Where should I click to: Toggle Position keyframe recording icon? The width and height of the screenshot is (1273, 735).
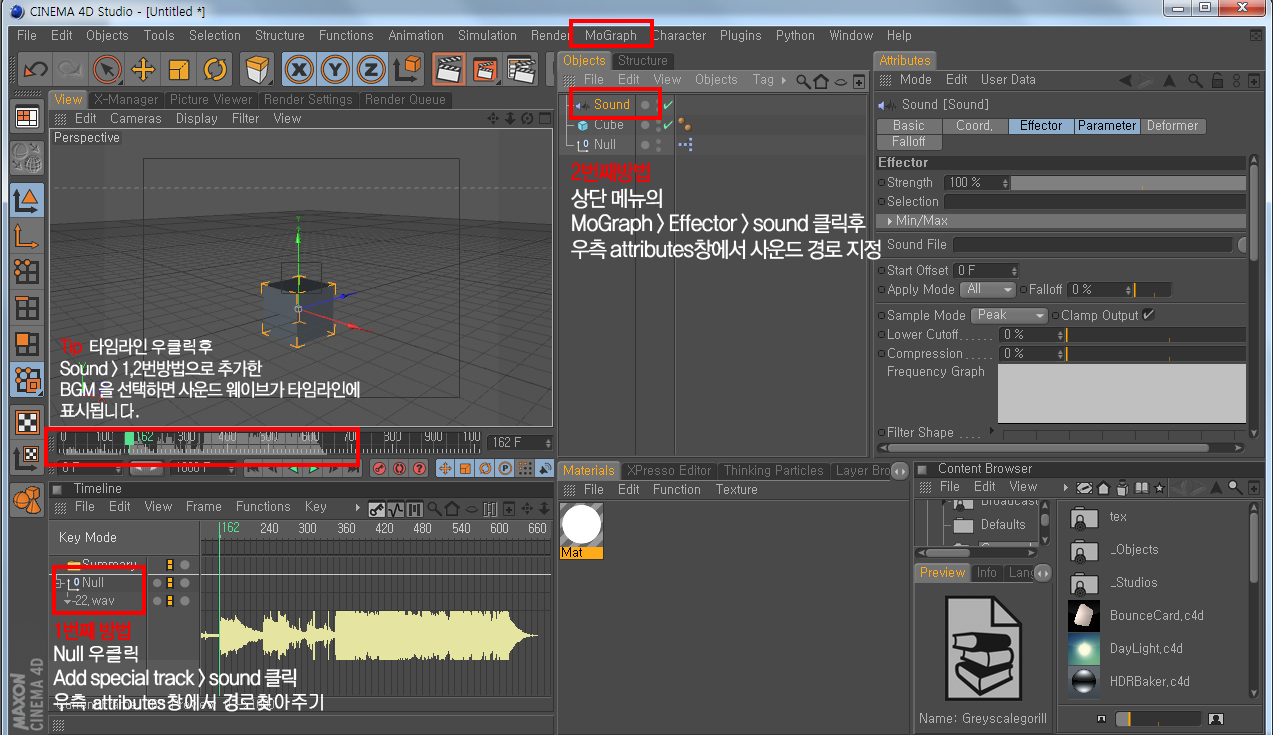446,468
